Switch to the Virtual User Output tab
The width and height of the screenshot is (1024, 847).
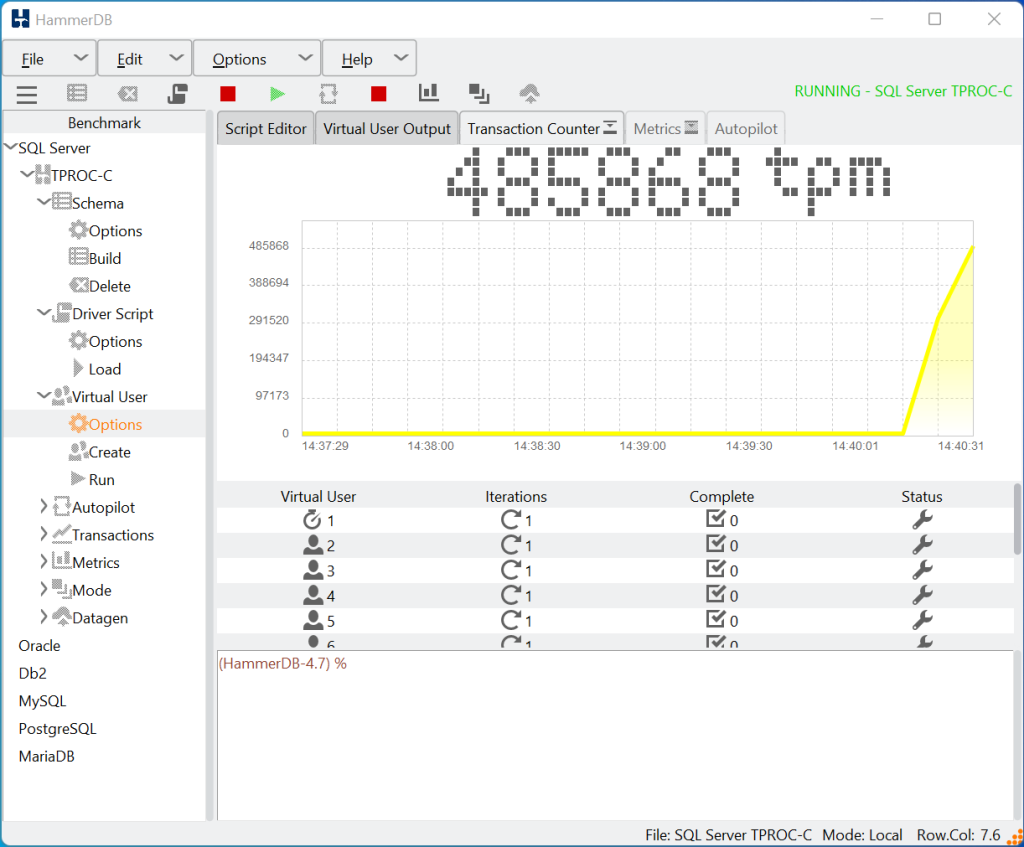[x=387, y=129]
